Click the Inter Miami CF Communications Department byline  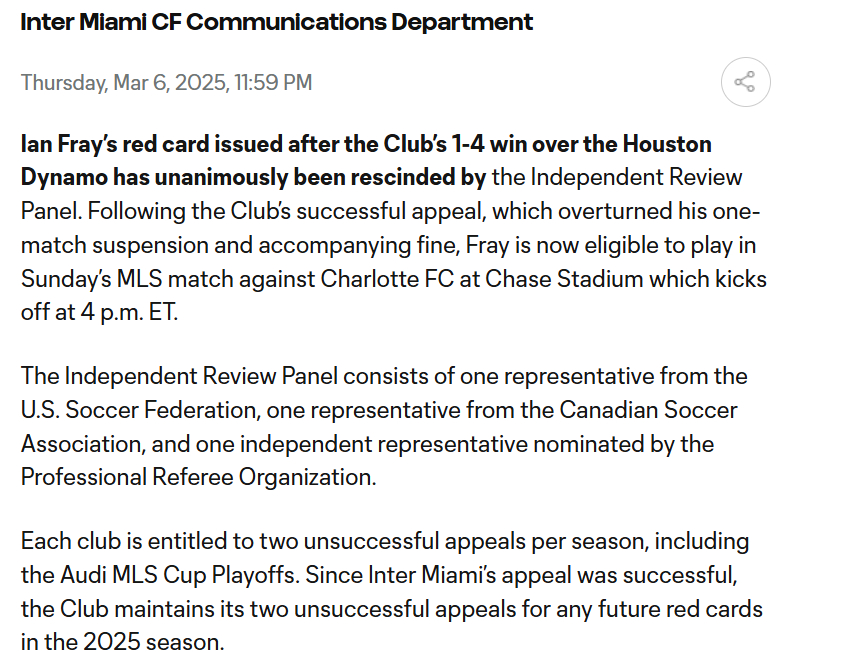point(277,22)
